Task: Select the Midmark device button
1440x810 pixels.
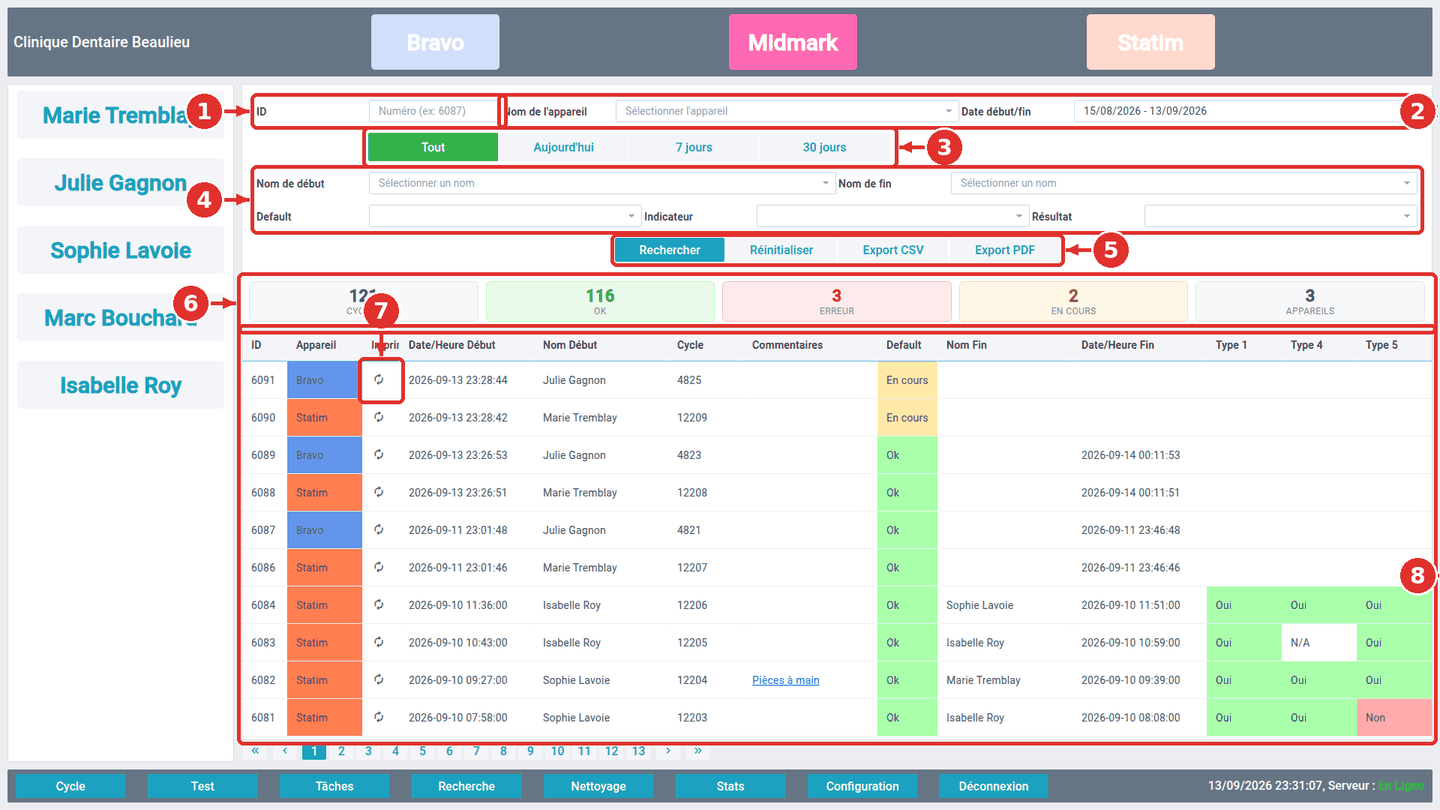Action: [x=793, y=42]
